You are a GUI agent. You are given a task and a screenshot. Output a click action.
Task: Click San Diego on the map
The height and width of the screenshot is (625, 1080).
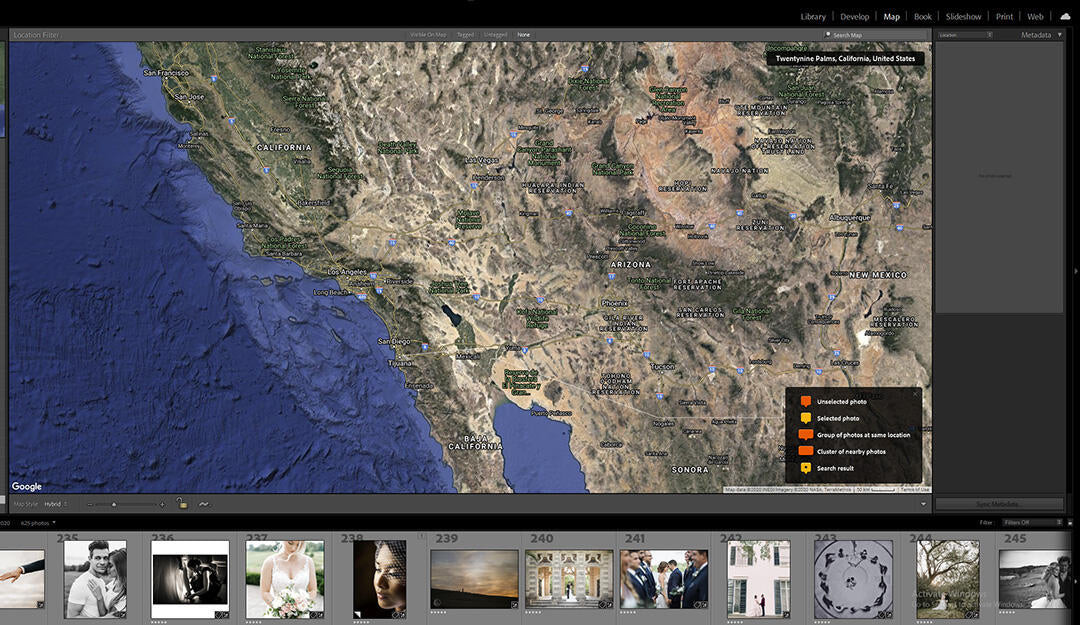[394, 341]
